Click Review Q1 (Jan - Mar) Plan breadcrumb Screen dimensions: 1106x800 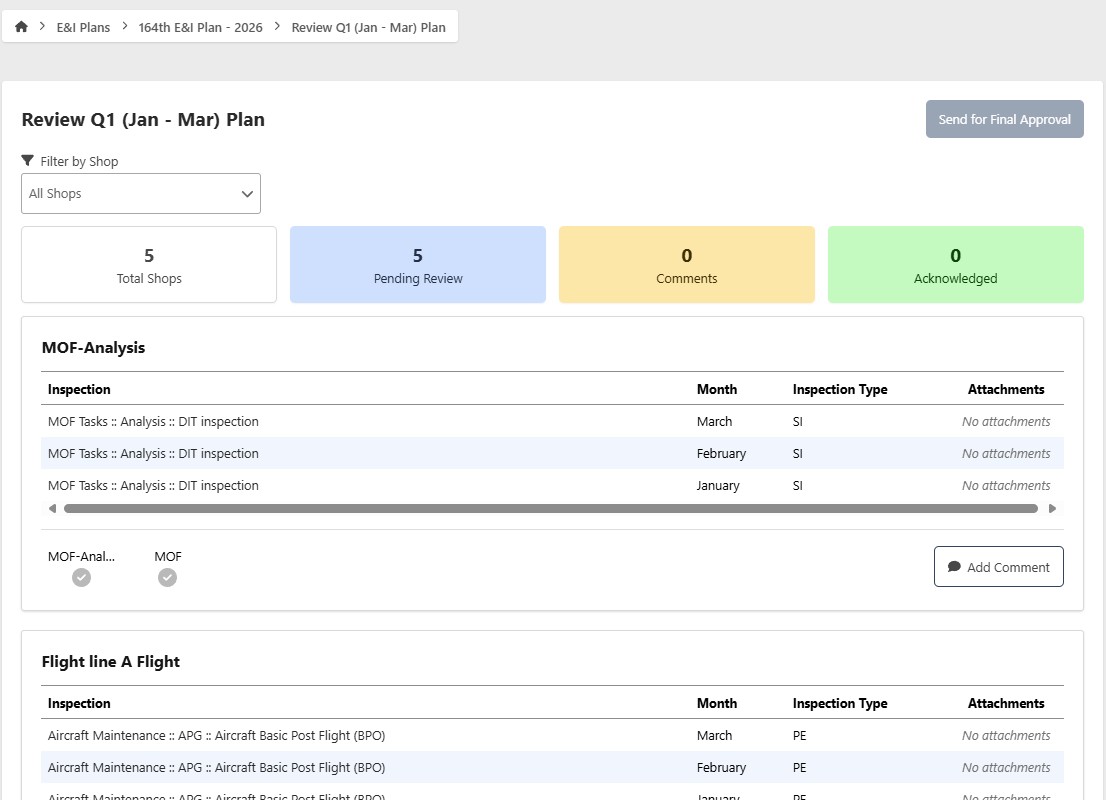(368, 28)
